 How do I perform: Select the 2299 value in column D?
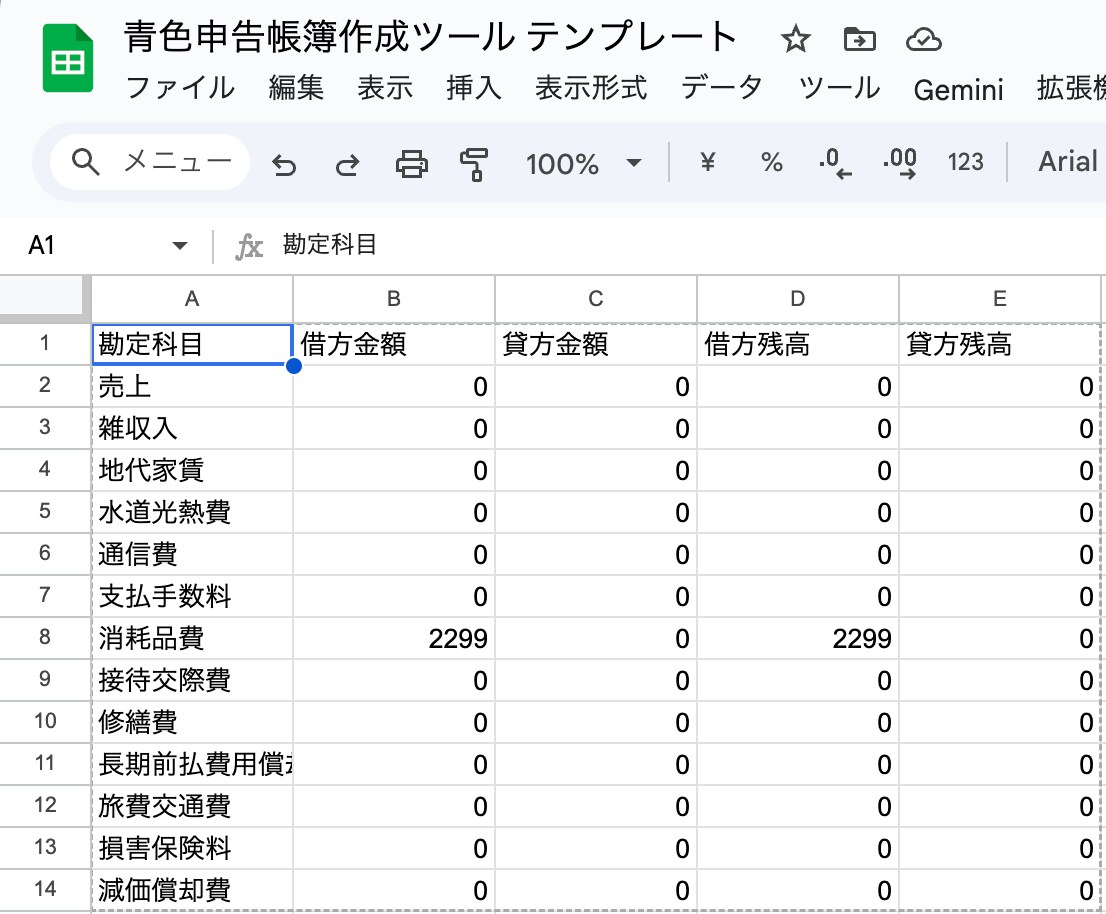tap(797, 638)
